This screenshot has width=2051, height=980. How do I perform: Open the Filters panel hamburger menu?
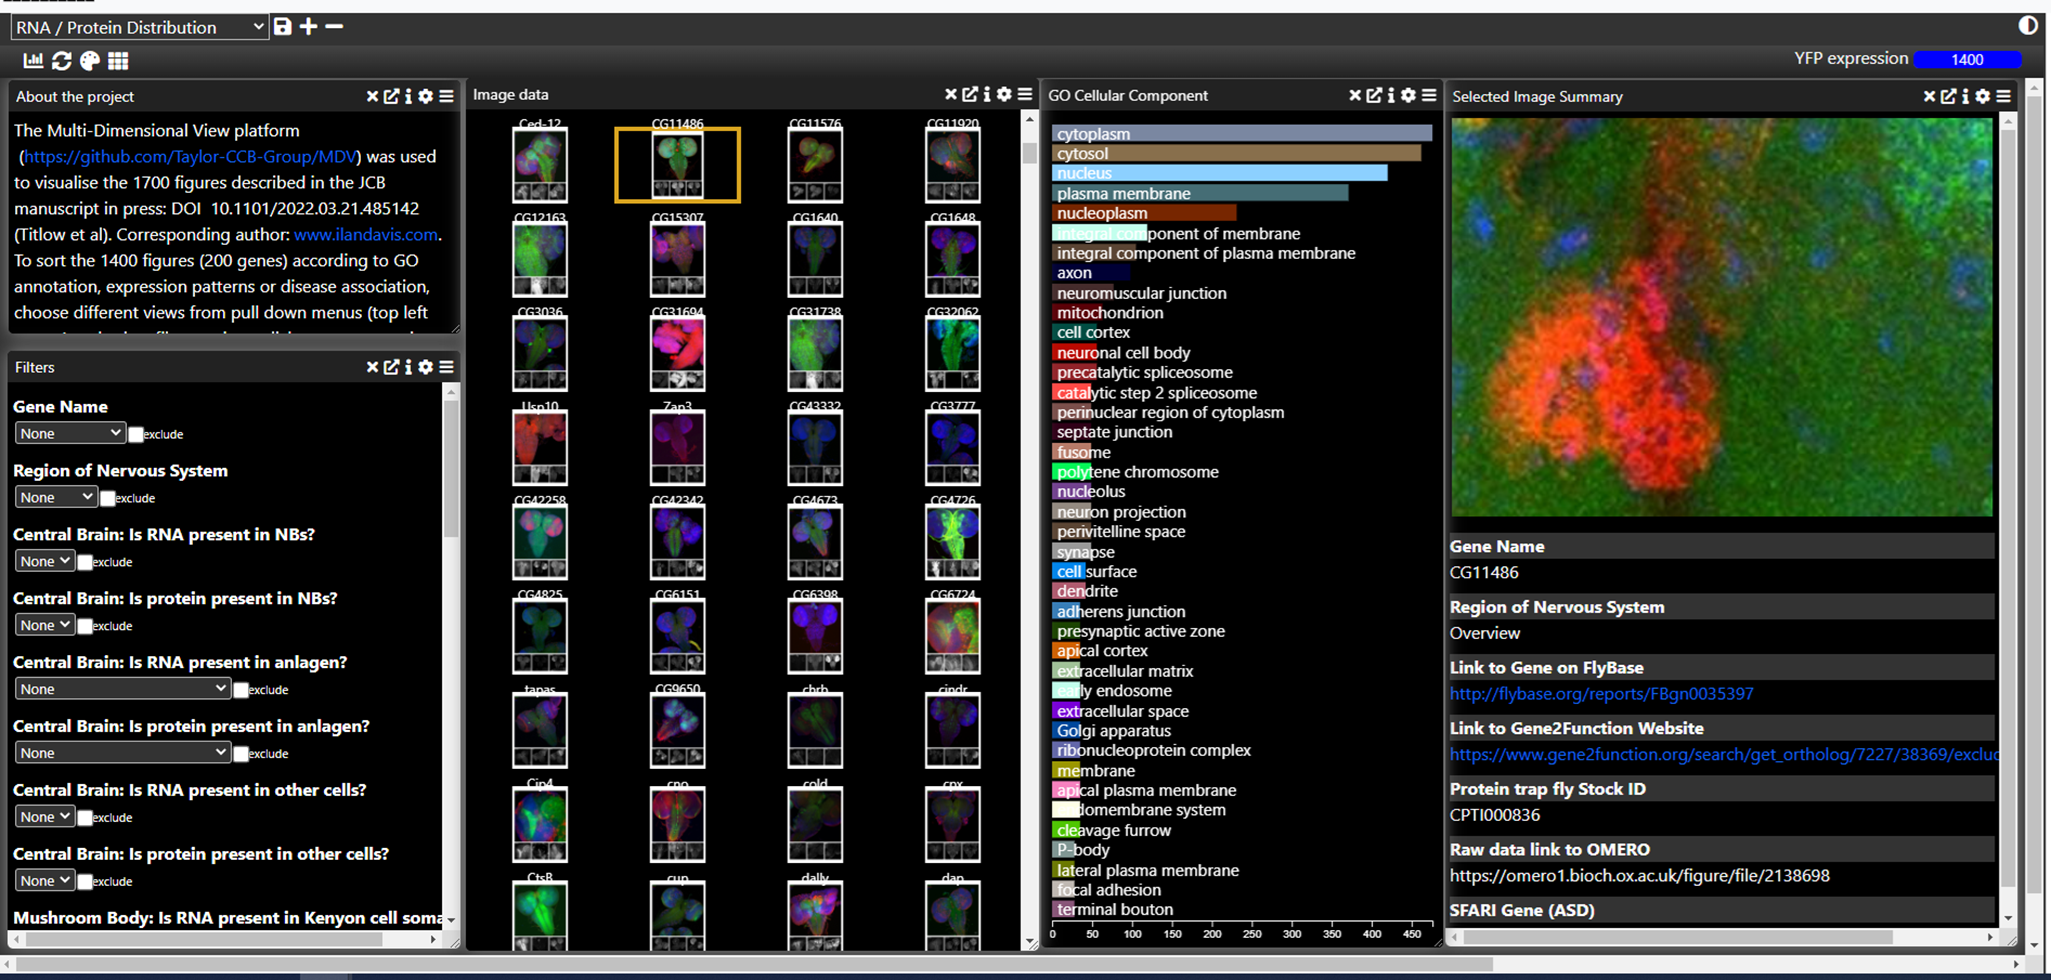(x=446, y=367)
